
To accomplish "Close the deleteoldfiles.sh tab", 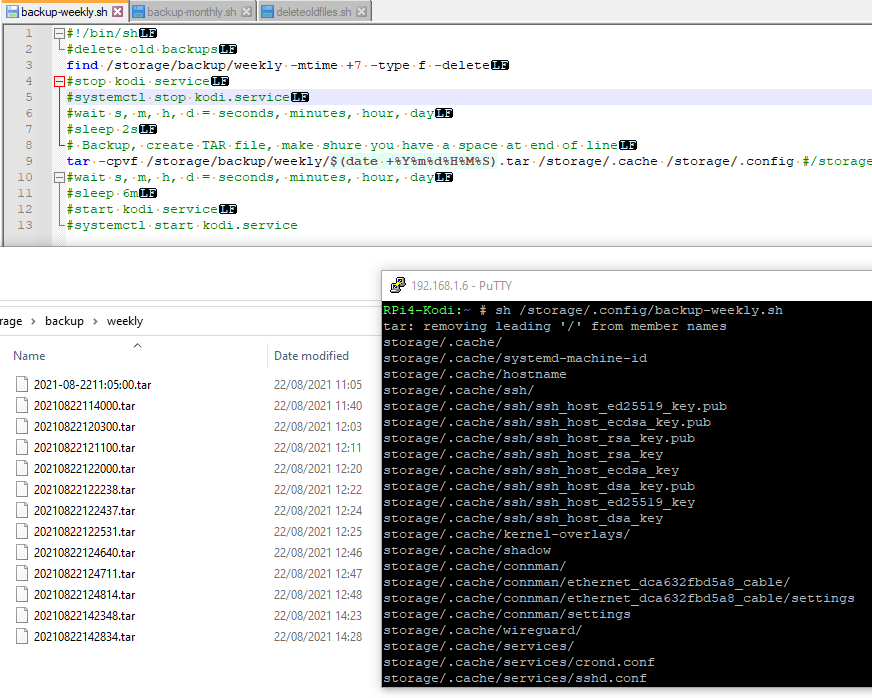I will (x=361, y=12).
